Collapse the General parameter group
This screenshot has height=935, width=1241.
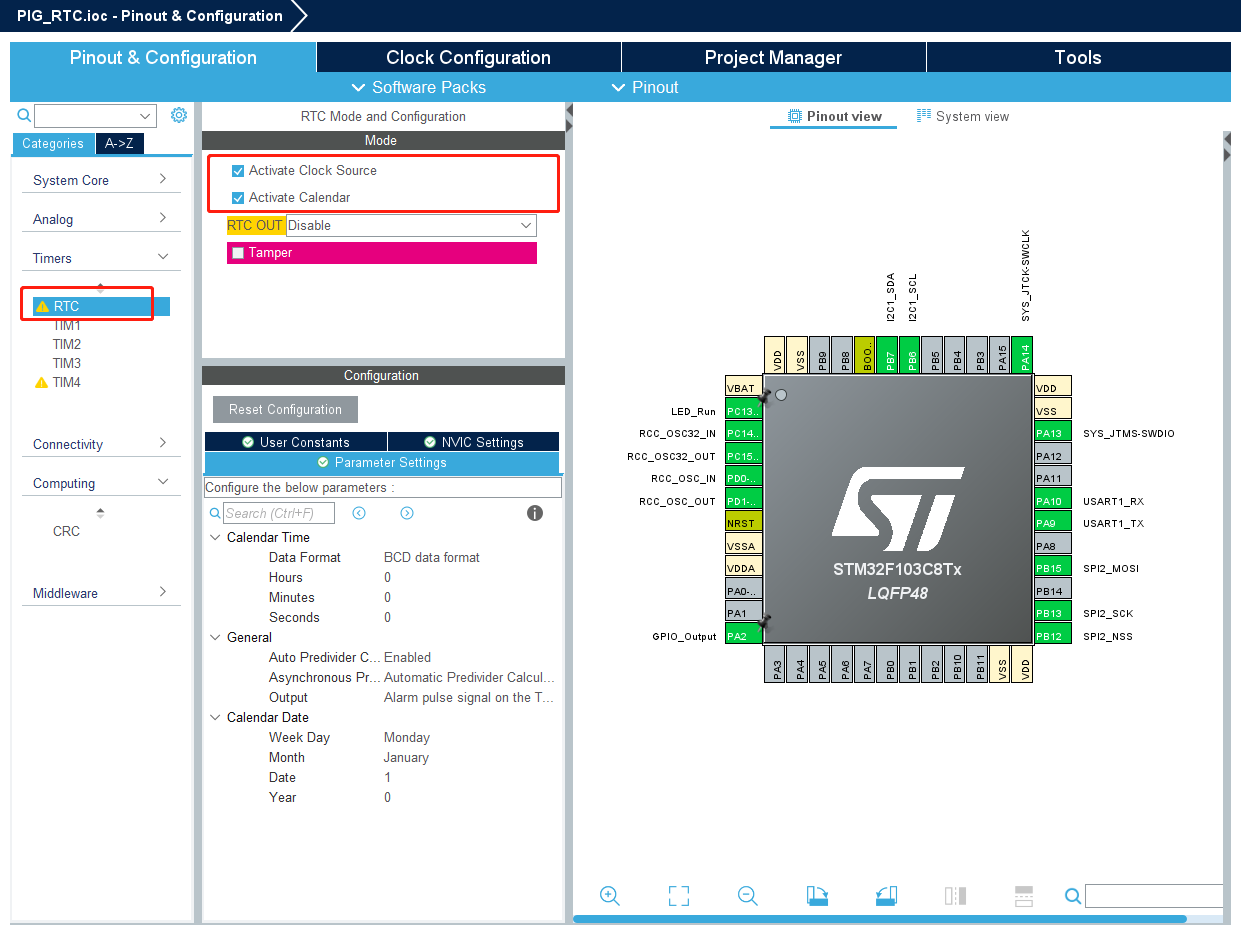[215, 637]
